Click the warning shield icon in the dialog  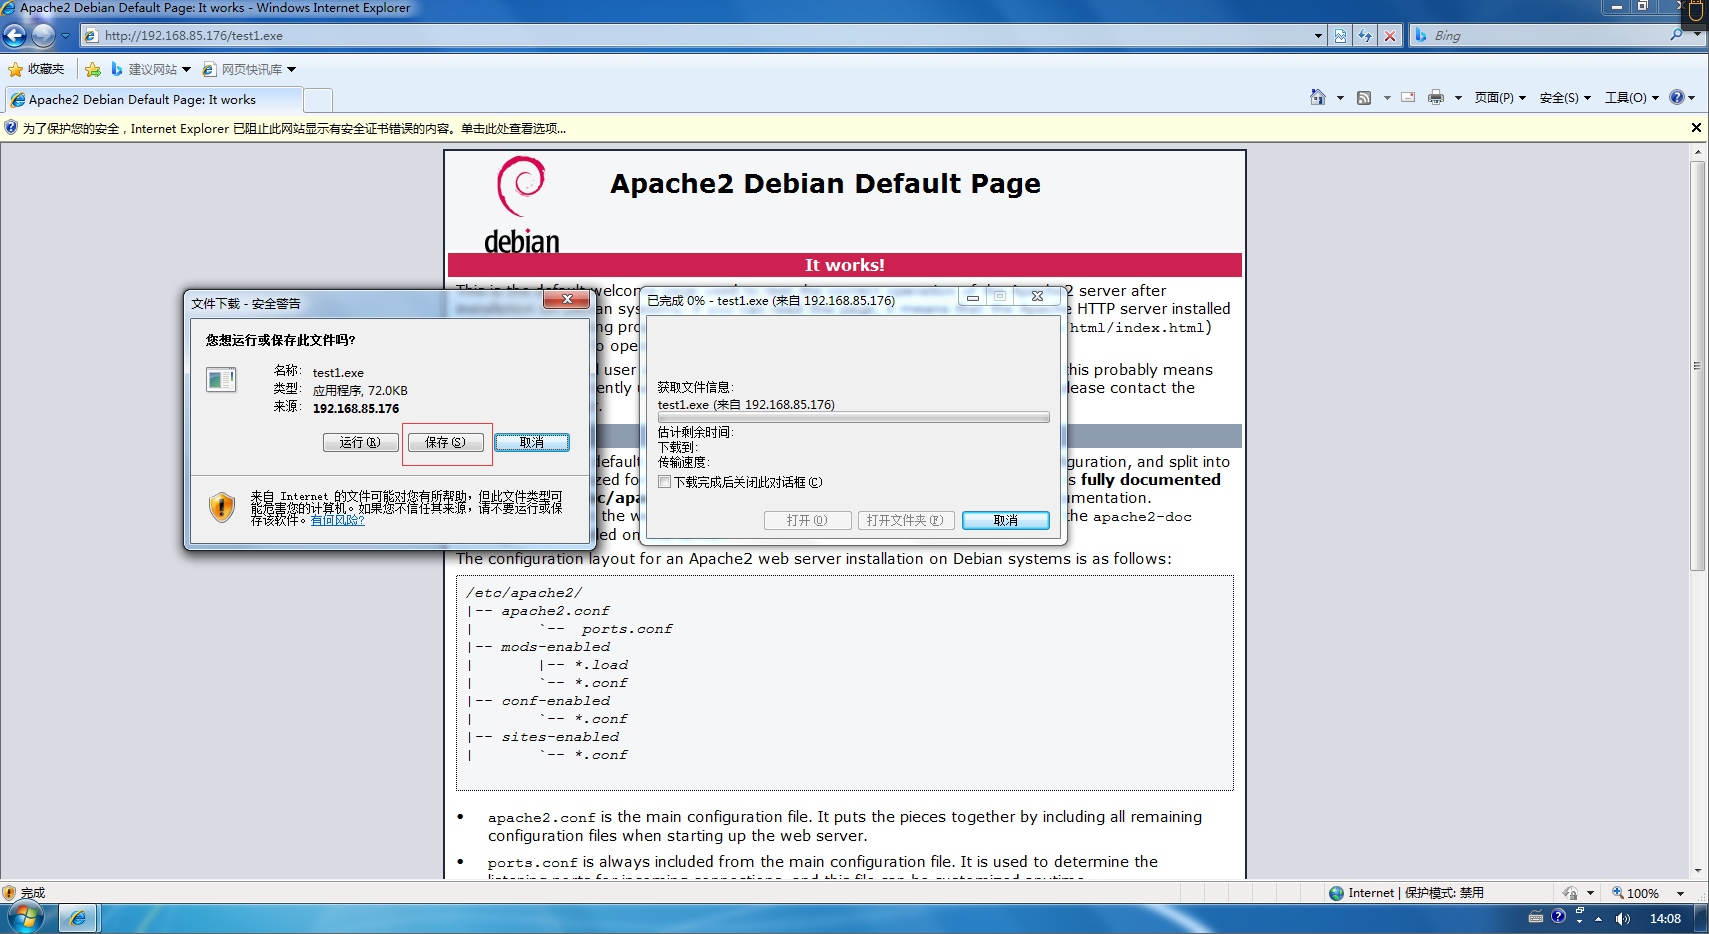click(x=222, y=507)
